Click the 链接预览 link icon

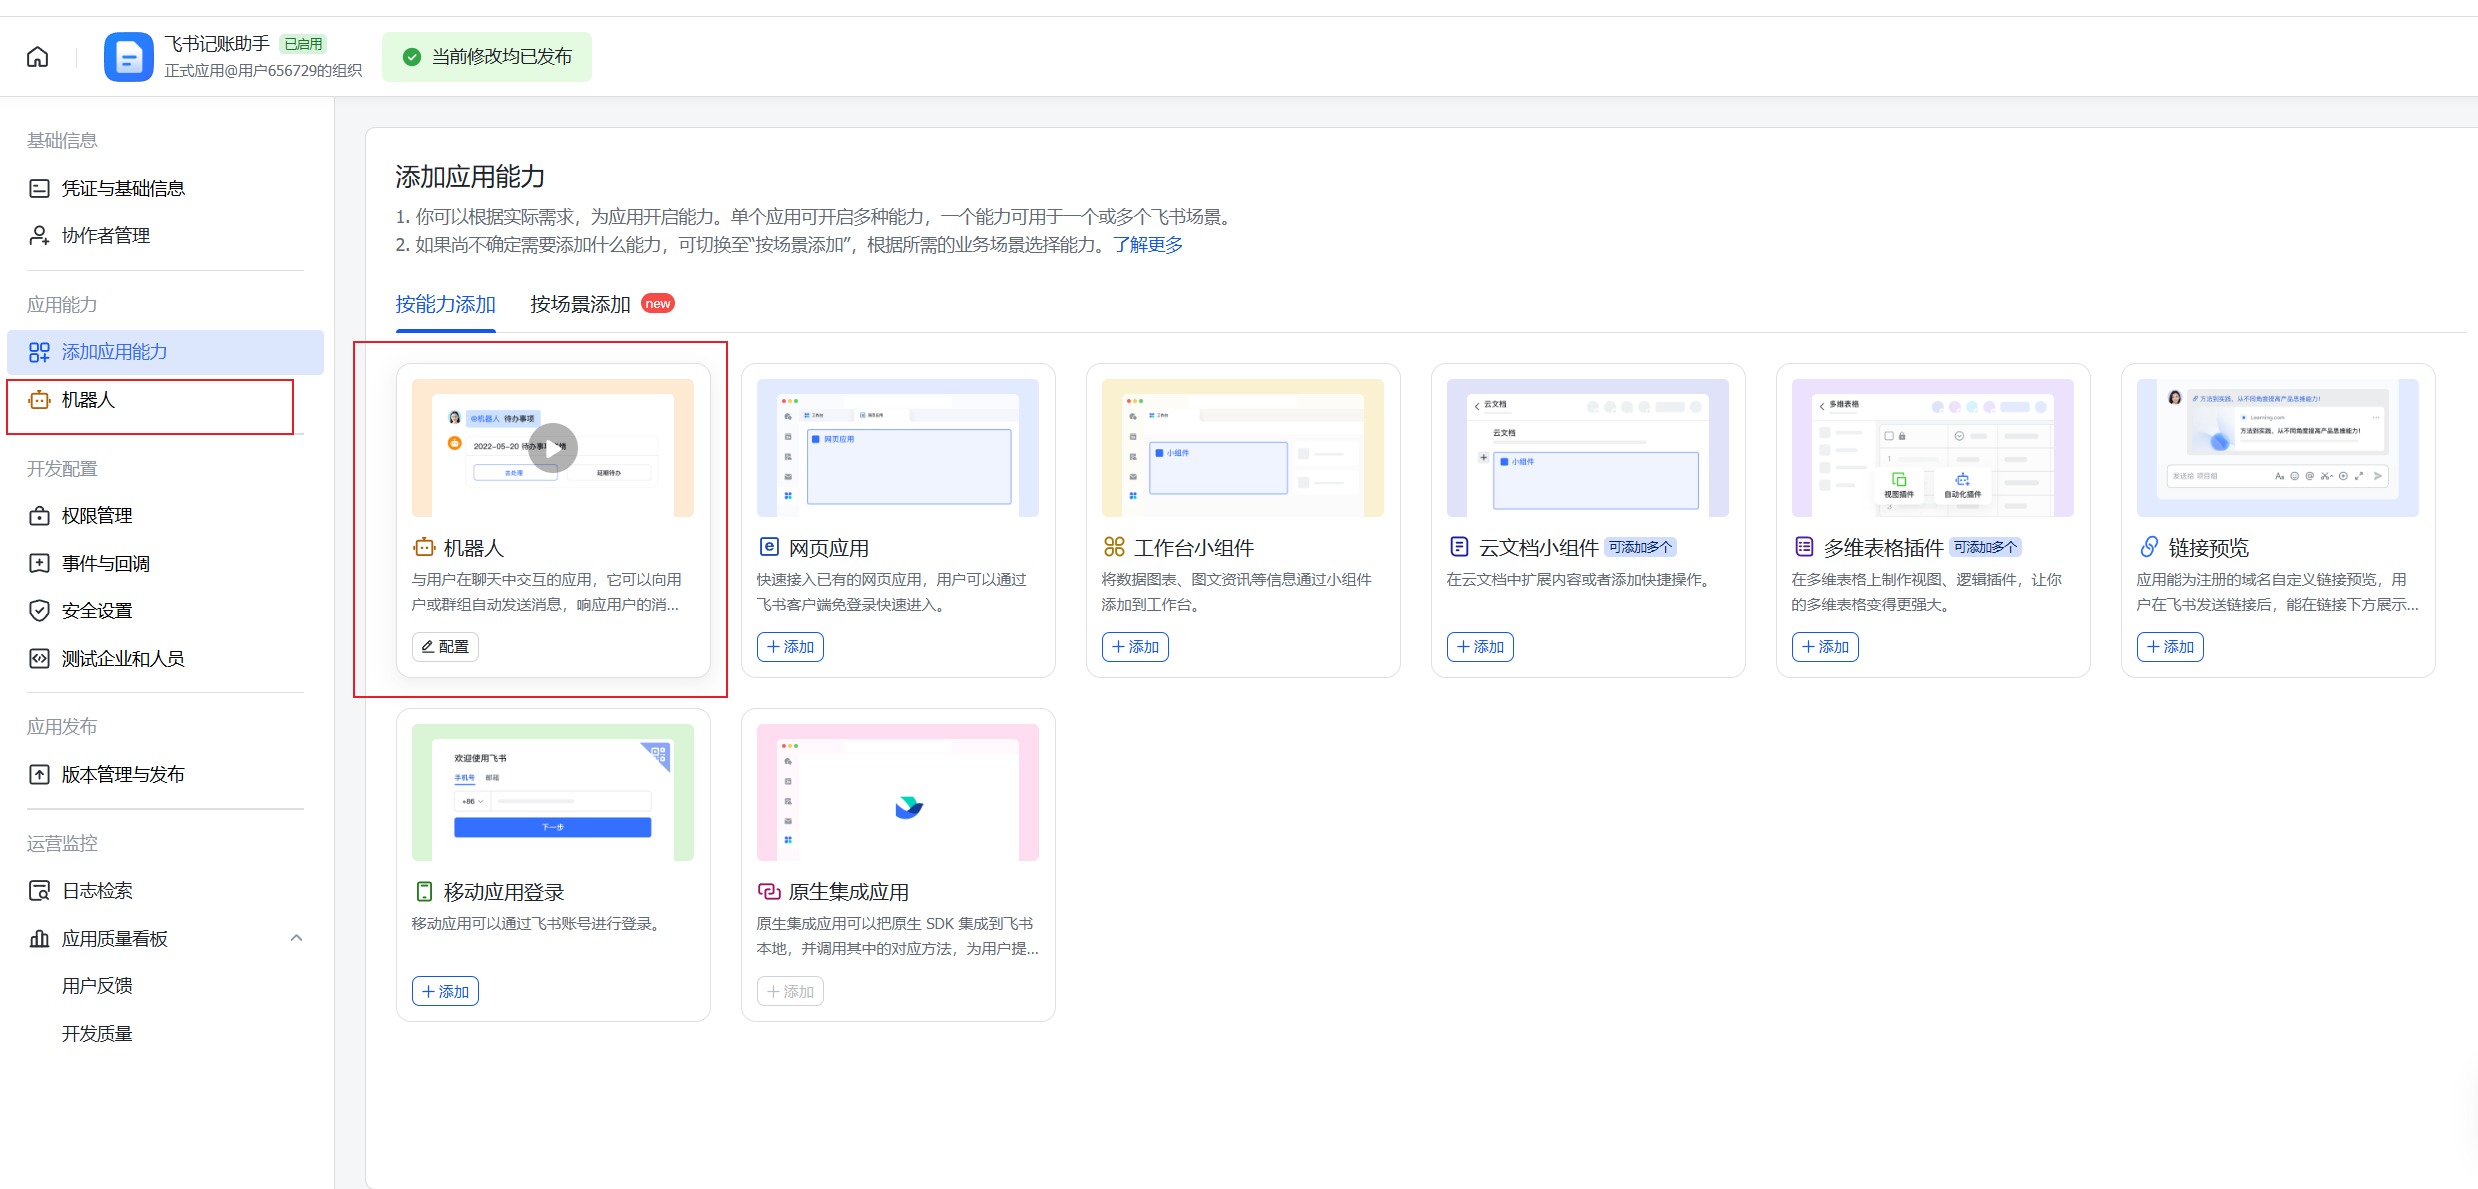pos(2149,547)
